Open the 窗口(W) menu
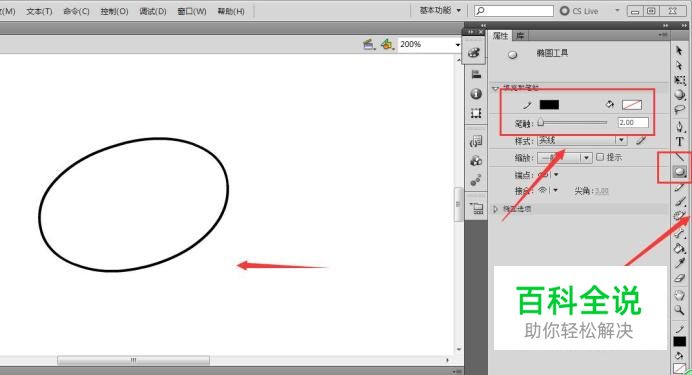692x375 pixels. click(192, 11)
